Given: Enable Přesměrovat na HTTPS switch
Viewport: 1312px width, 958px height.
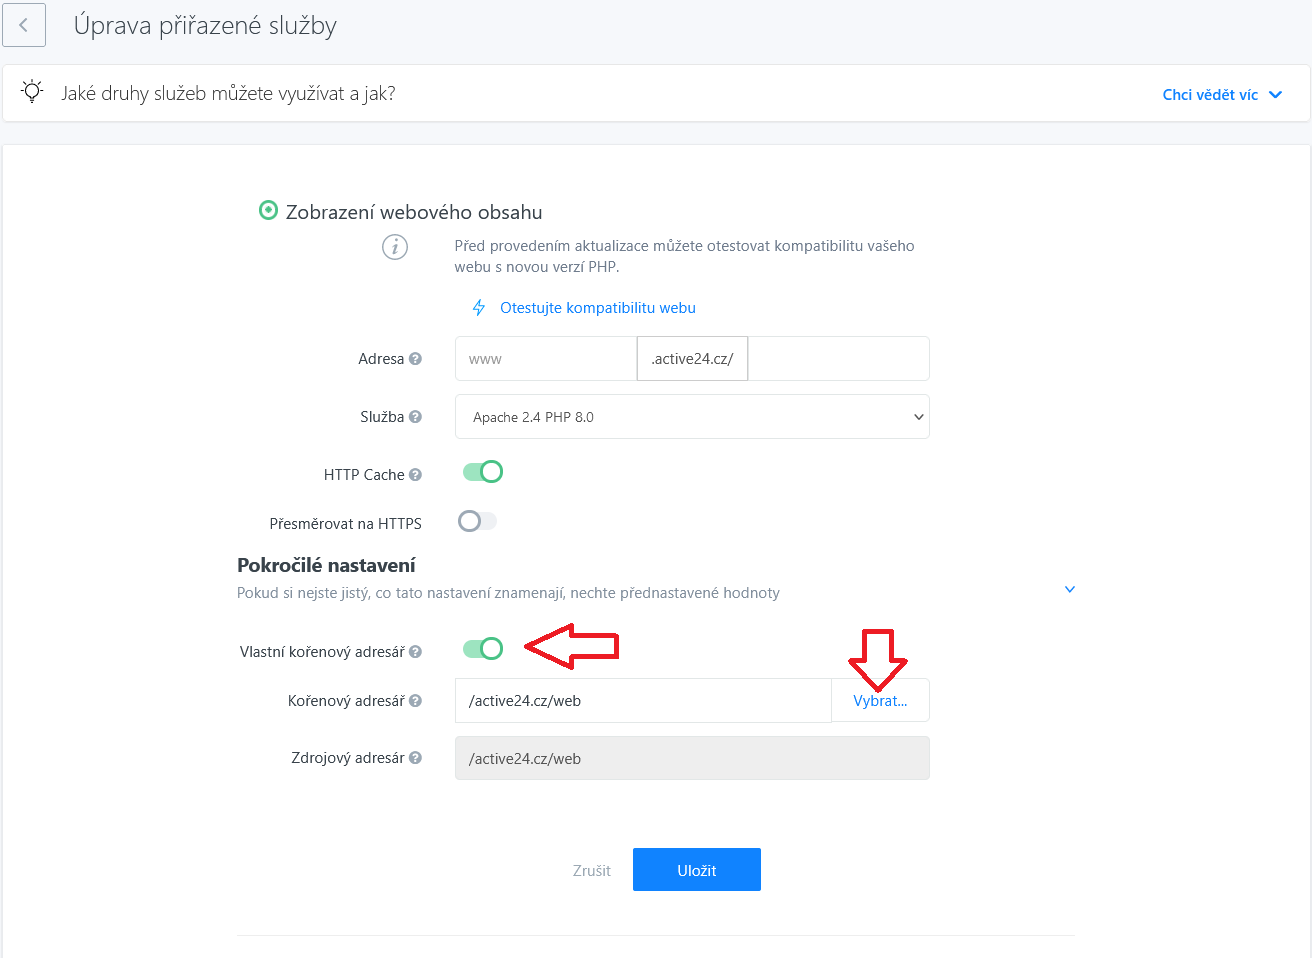Looking at the screenshot, I should click(x=477, y=521).
